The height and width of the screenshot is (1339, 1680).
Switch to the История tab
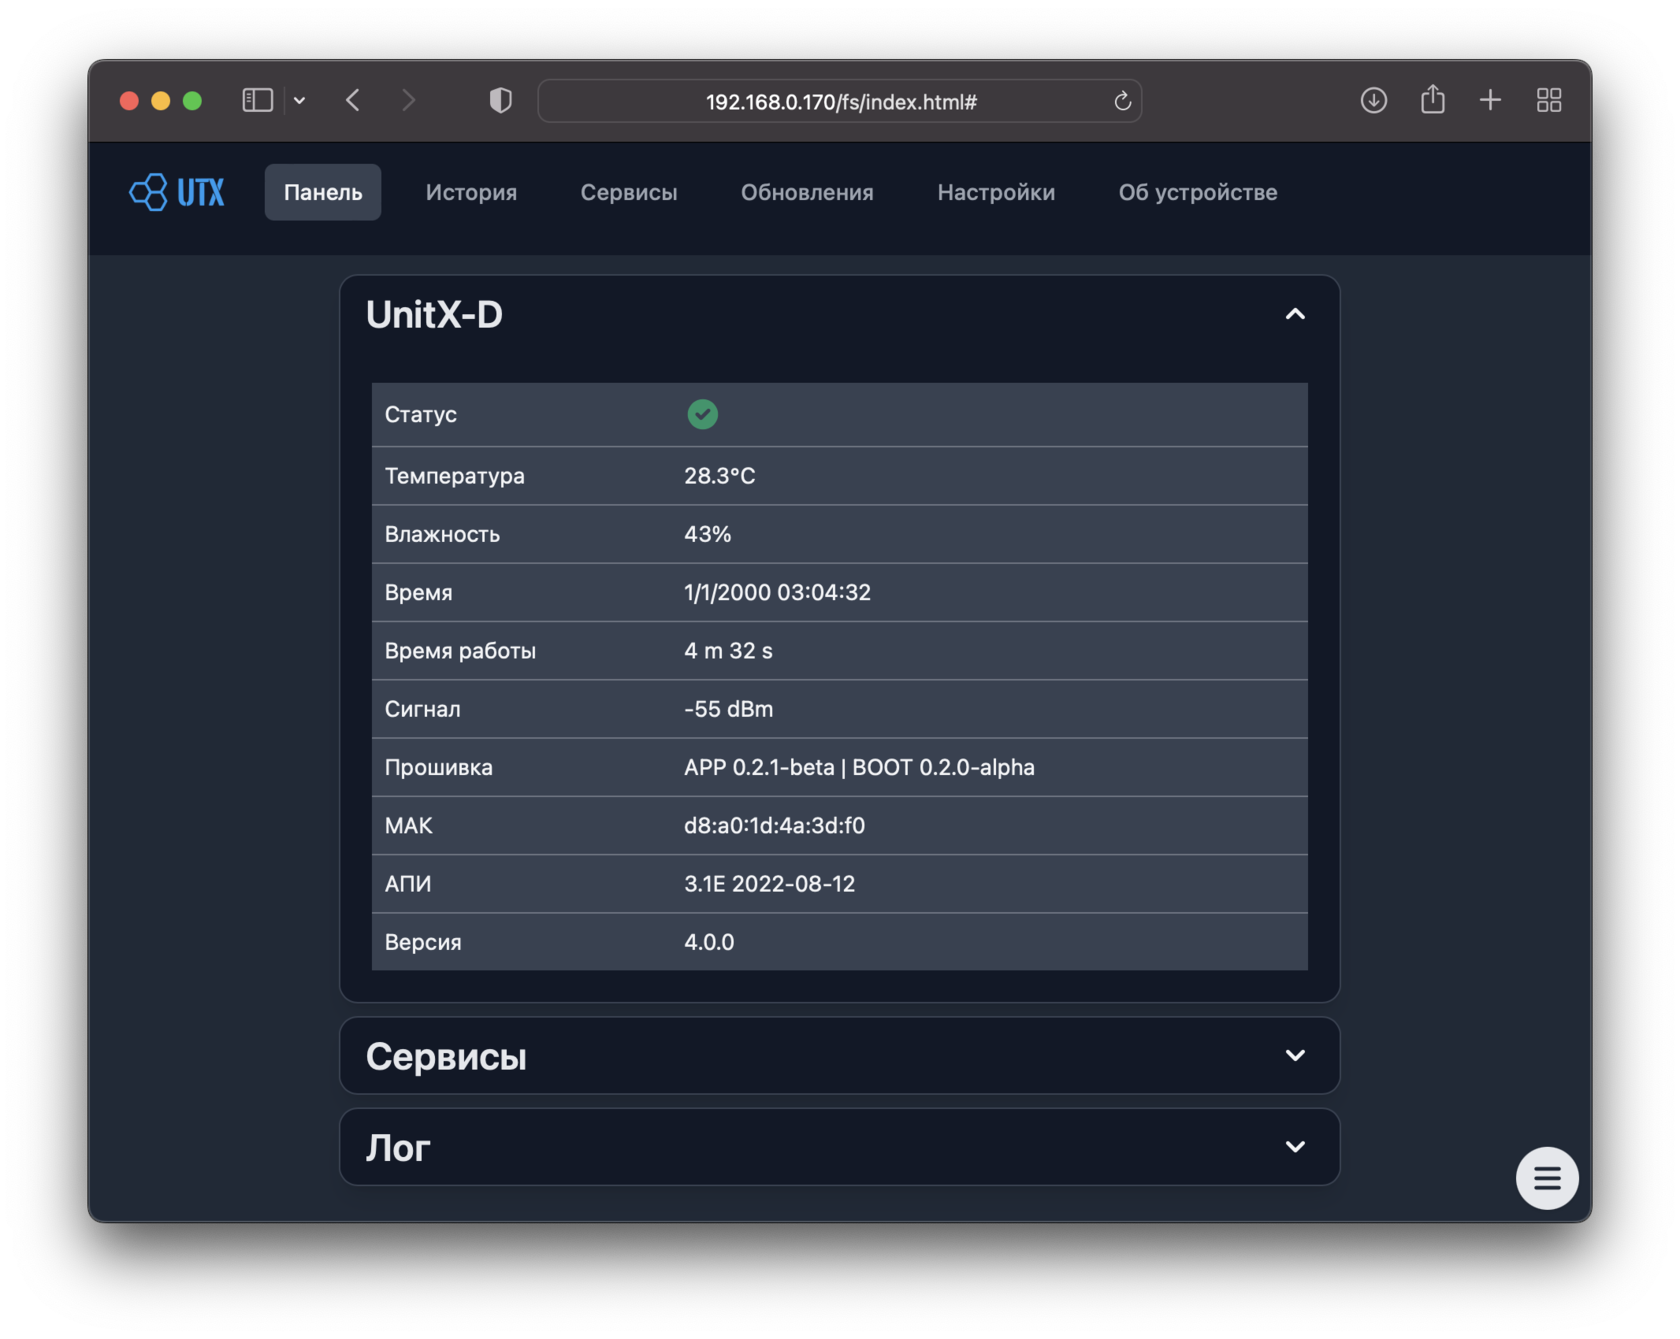pyautogui.click(x=471, y=192)
